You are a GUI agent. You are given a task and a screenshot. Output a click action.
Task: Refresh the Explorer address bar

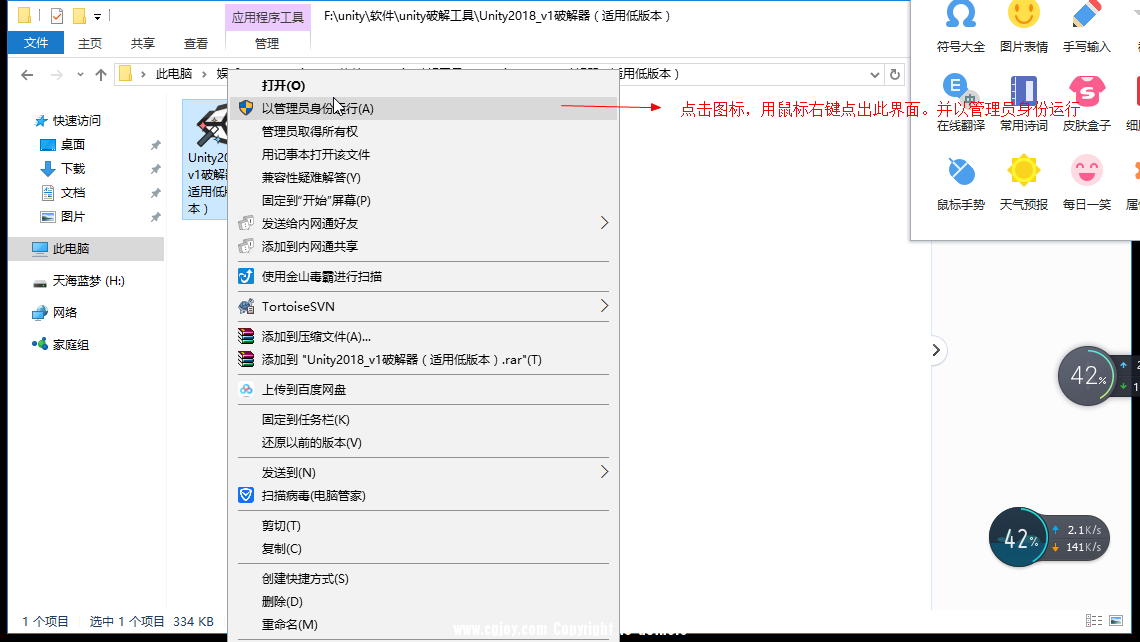click(x=895, y=74)
